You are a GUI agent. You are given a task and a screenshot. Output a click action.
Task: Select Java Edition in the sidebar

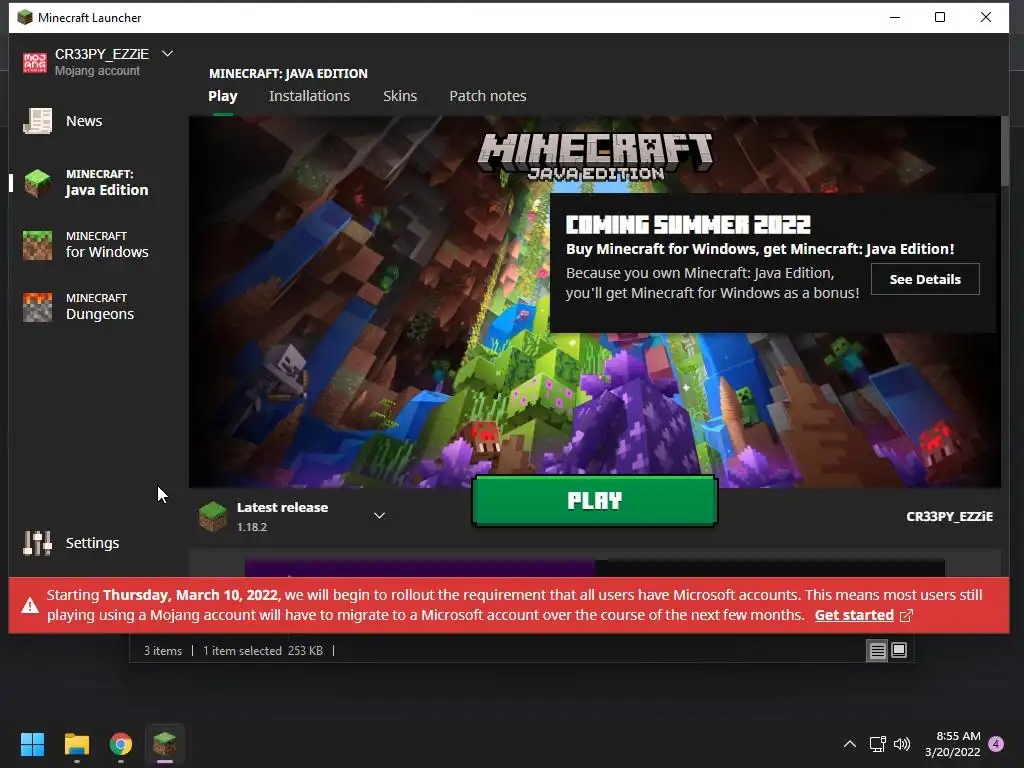tap(107, 183)
